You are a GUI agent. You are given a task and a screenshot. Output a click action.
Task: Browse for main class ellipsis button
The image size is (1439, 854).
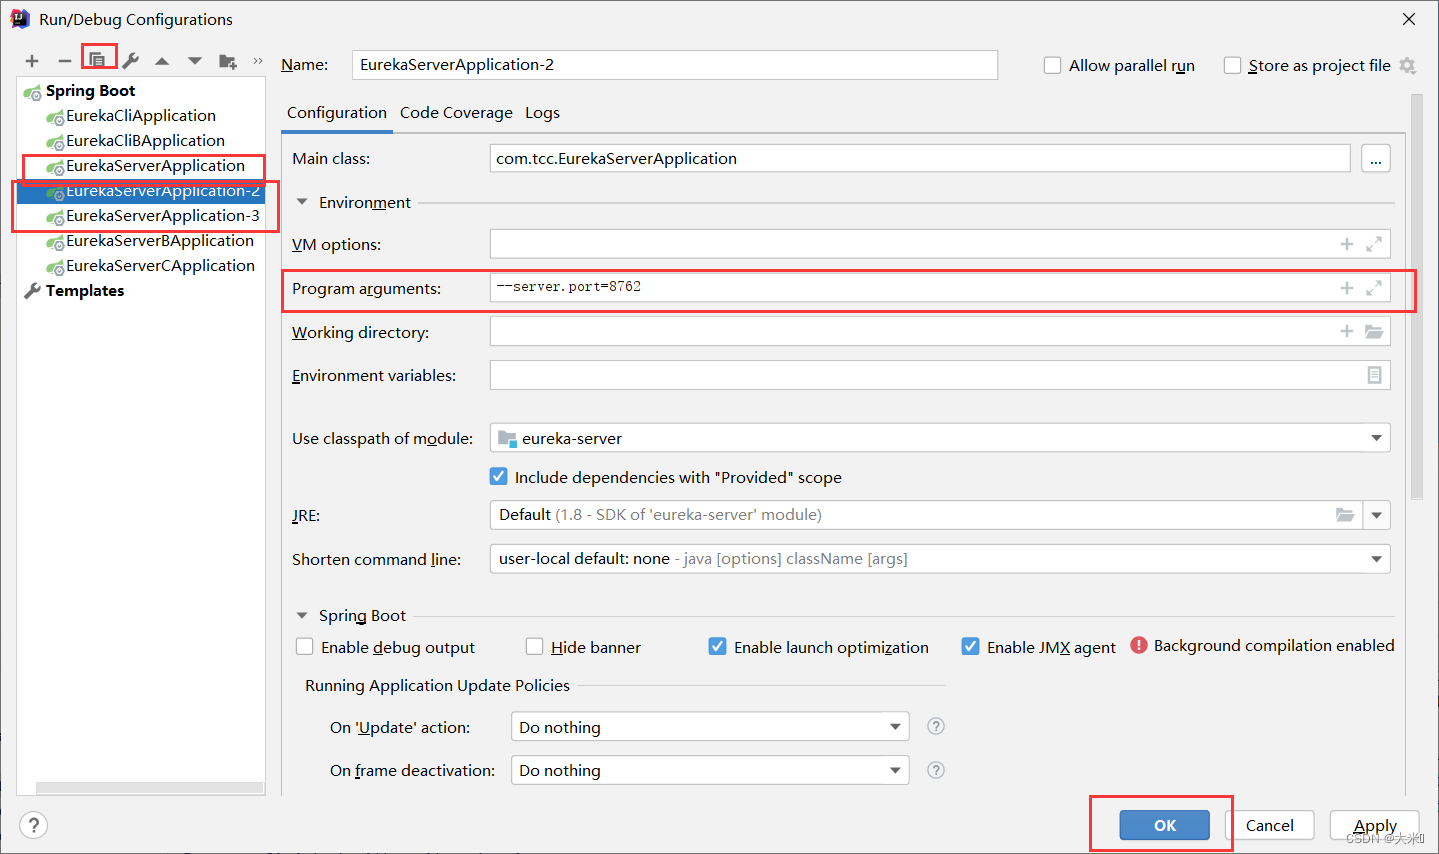[1376, 159]
